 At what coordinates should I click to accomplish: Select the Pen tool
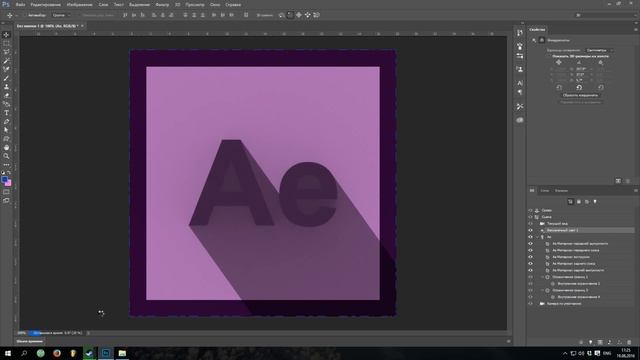click(6, 122)
